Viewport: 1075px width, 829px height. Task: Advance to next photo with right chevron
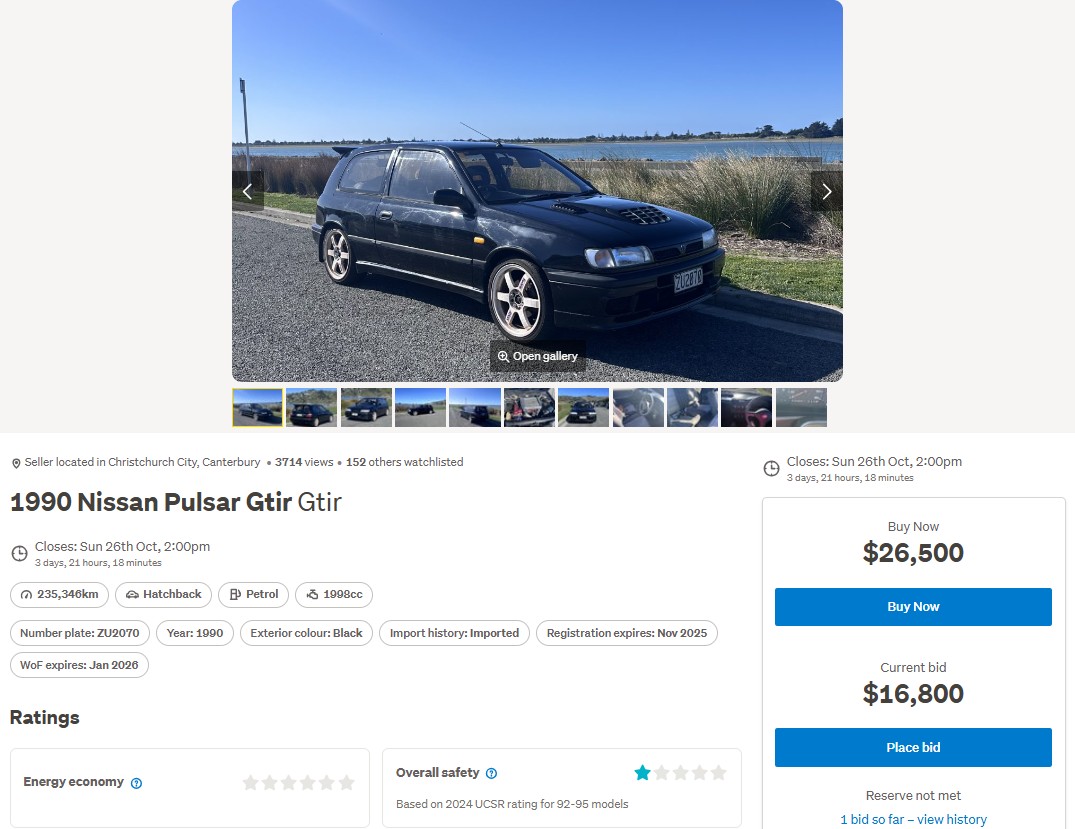tap(827, 191)
